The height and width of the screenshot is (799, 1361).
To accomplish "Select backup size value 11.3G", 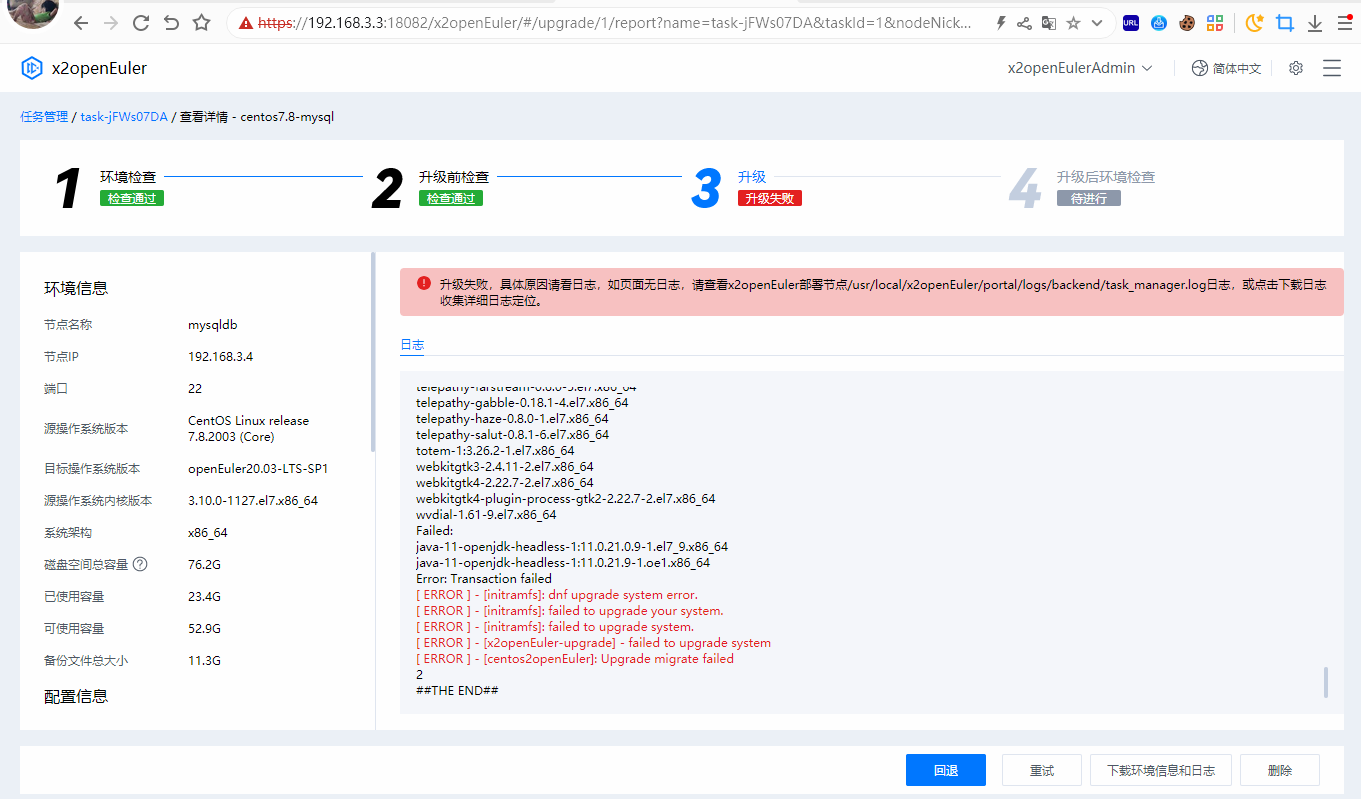I will (204, 661).
